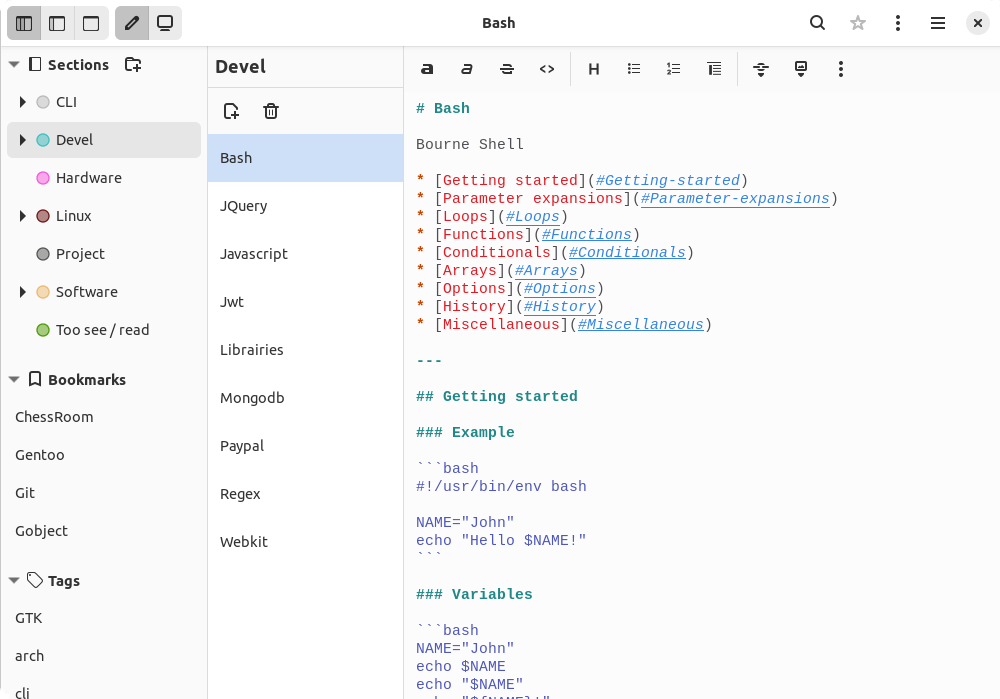This screenshot has height=699, width=1000.
Task: Expand the Software section
Action: [22, 291]
